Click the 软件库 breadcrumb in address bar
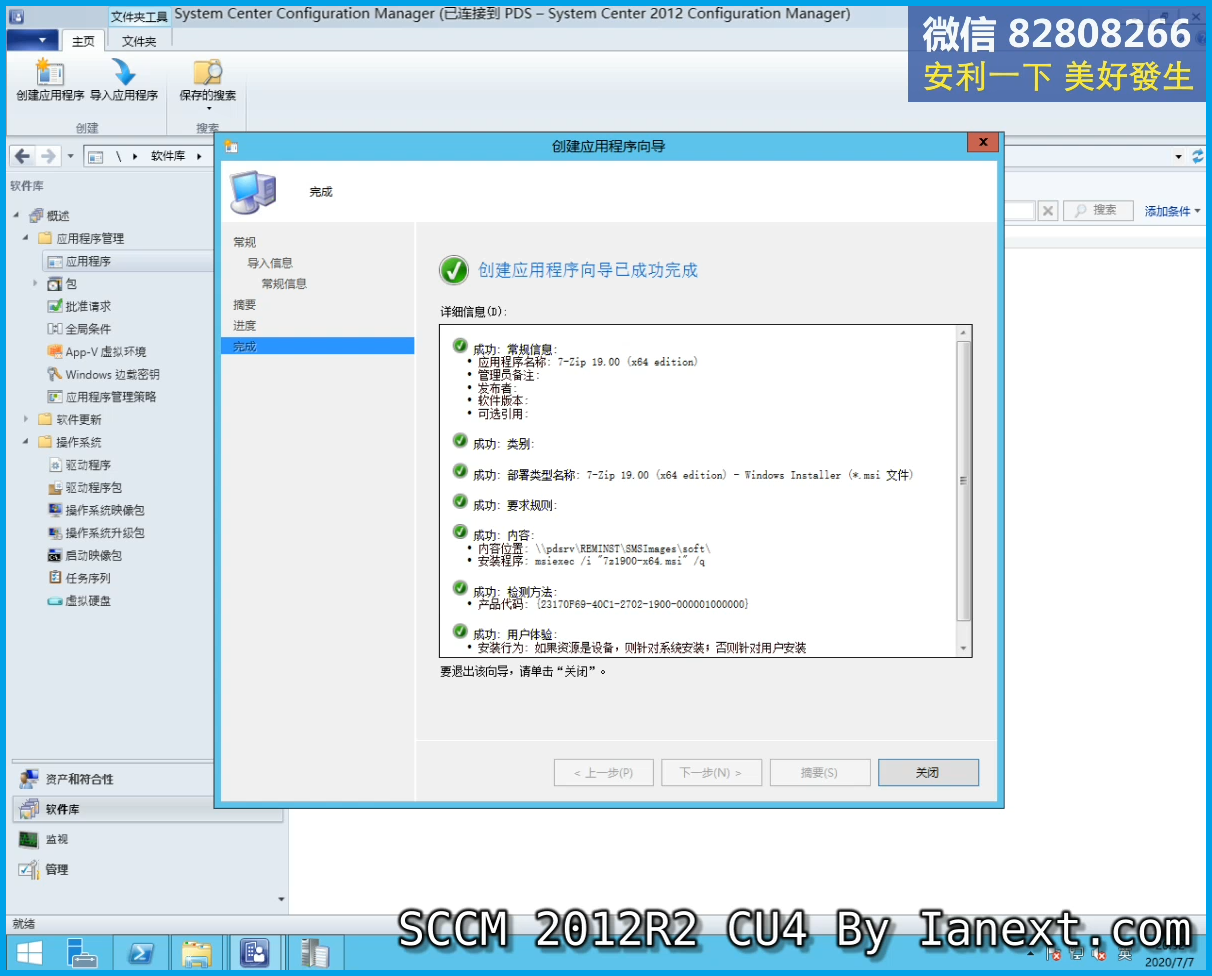Viewport: 1212px width, 976px height. pos(168,156)
